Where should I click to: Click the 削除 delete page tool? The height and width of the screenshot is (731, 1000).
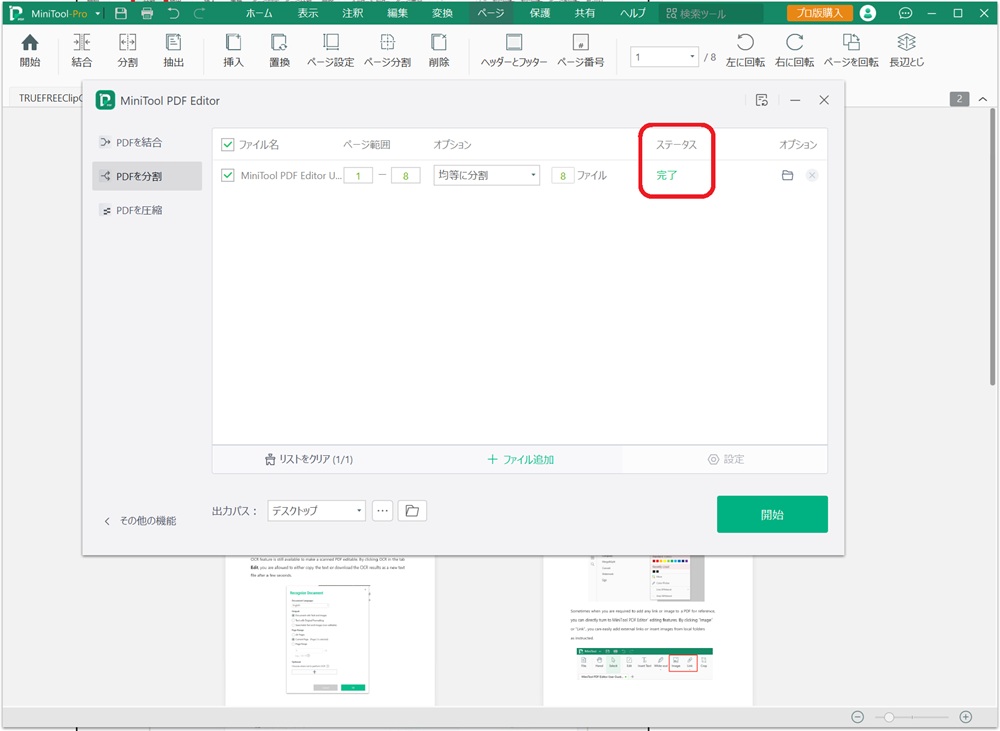439,50
